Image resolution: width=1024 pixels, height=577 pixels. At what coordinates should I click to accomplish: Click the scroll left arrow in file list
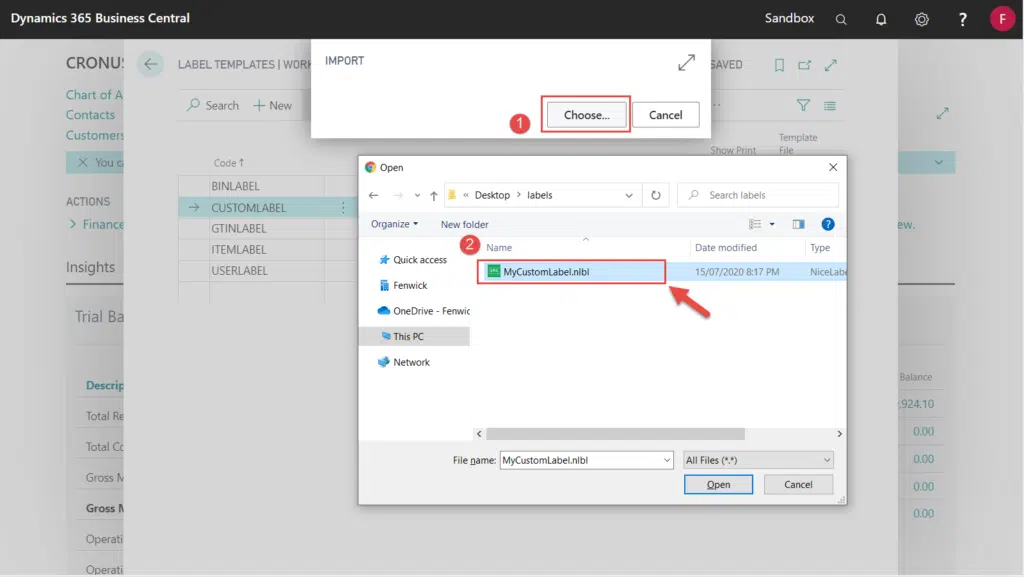pyautogui.click(x=479, y=433)
